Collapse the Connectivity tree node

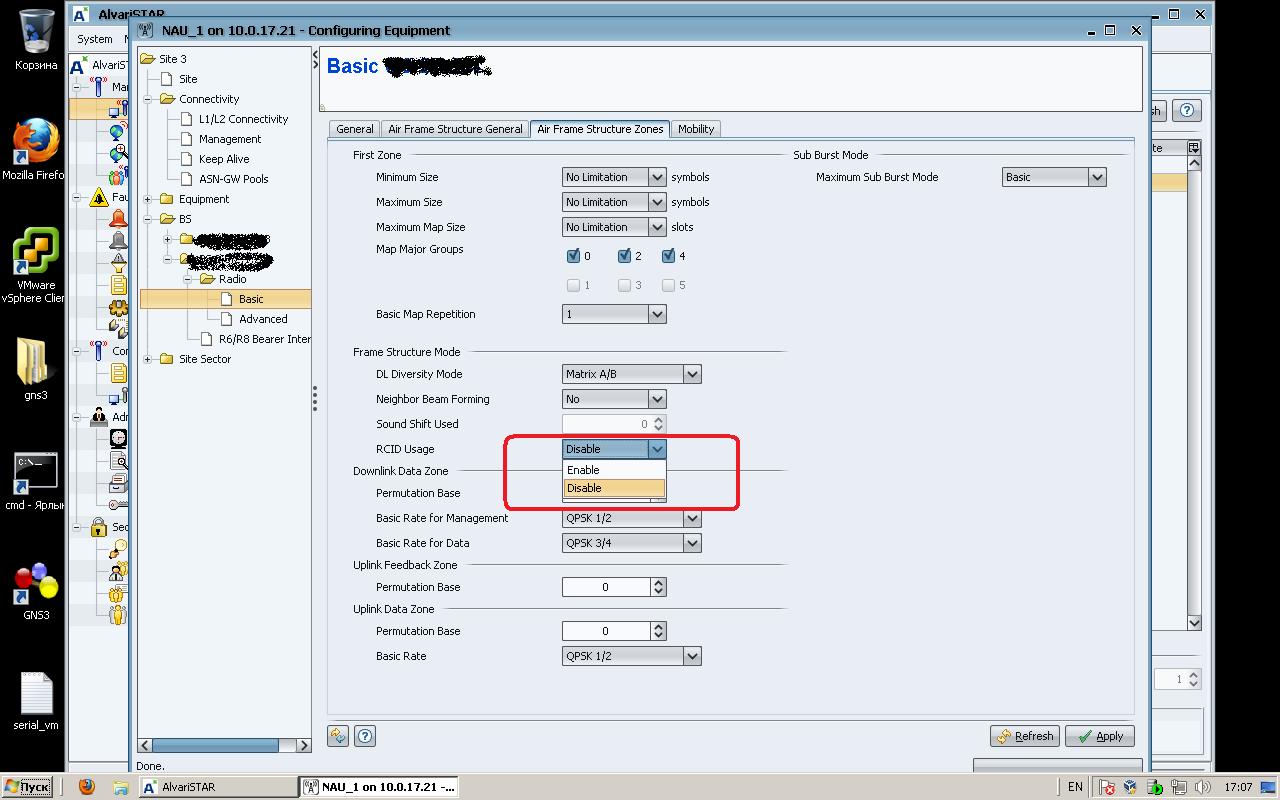[x=148, y=99]
